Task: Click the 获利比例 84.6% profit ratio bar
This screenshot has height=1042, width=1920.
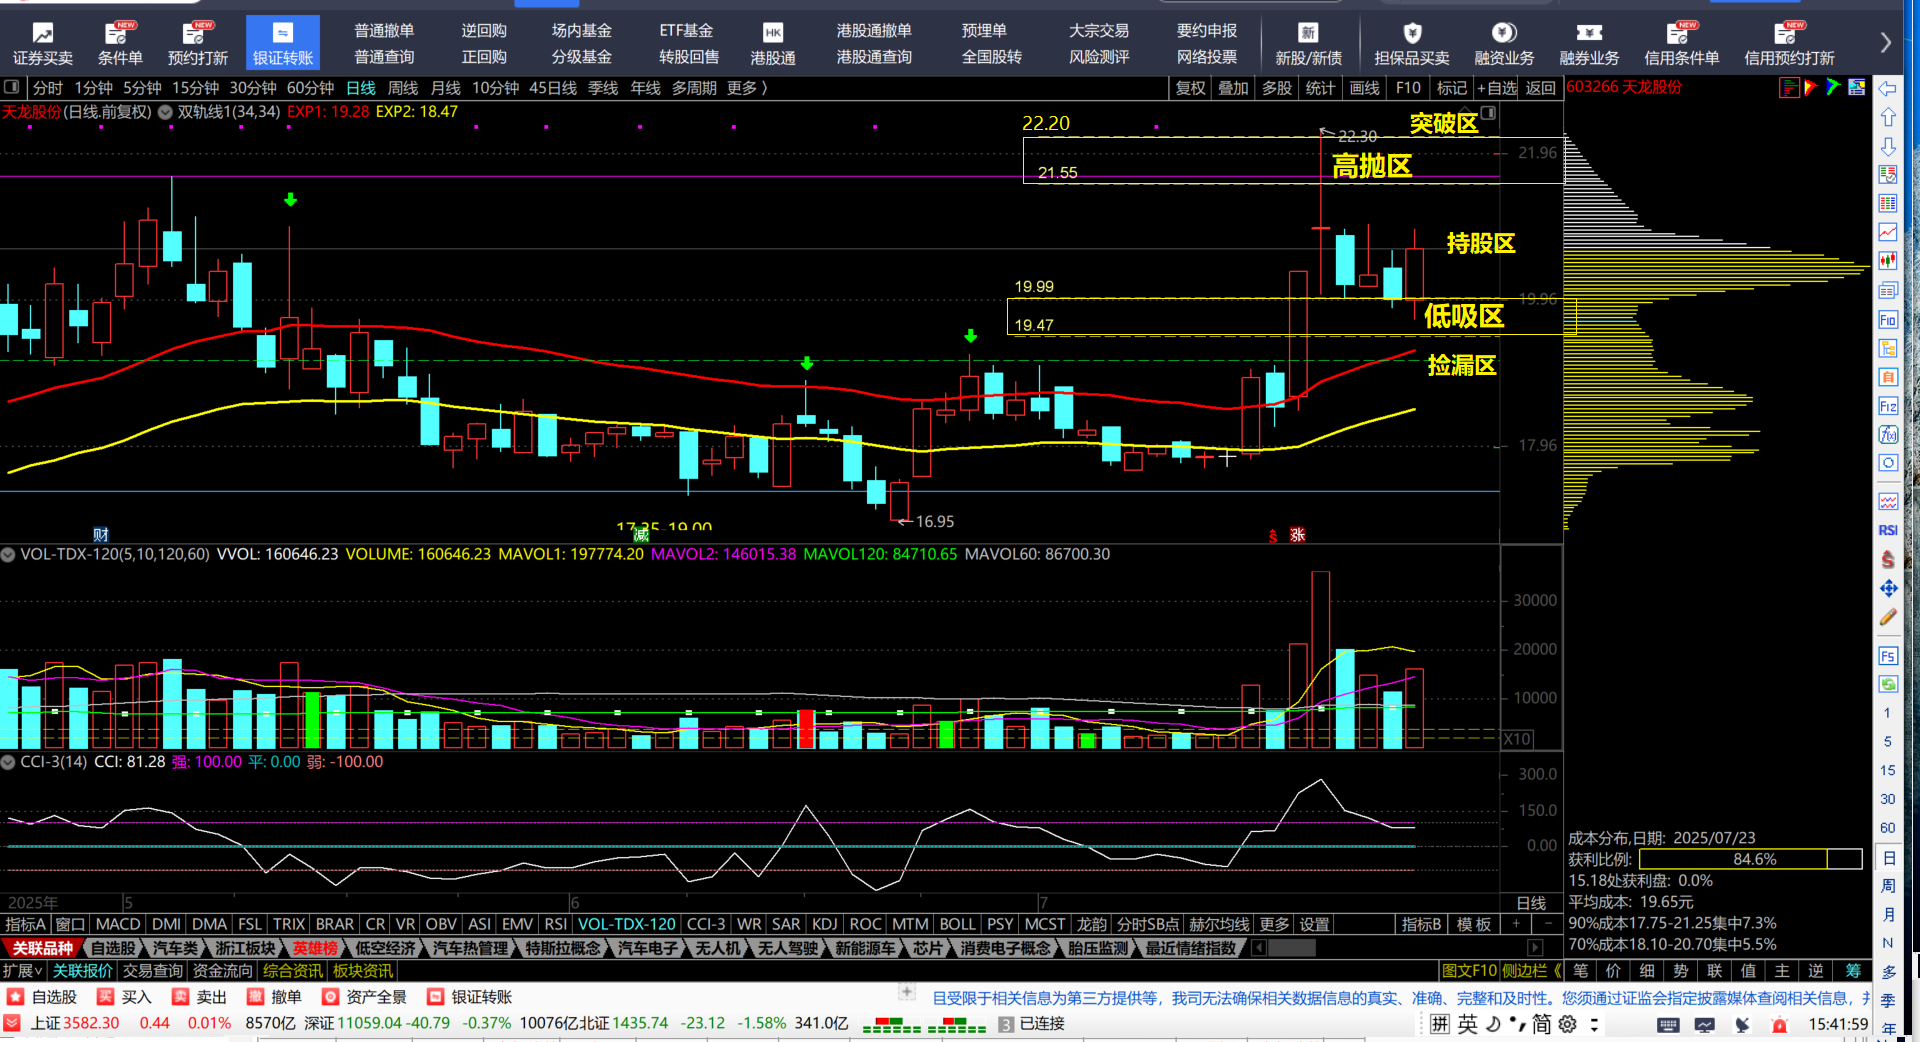Action: coord(1750,859)
